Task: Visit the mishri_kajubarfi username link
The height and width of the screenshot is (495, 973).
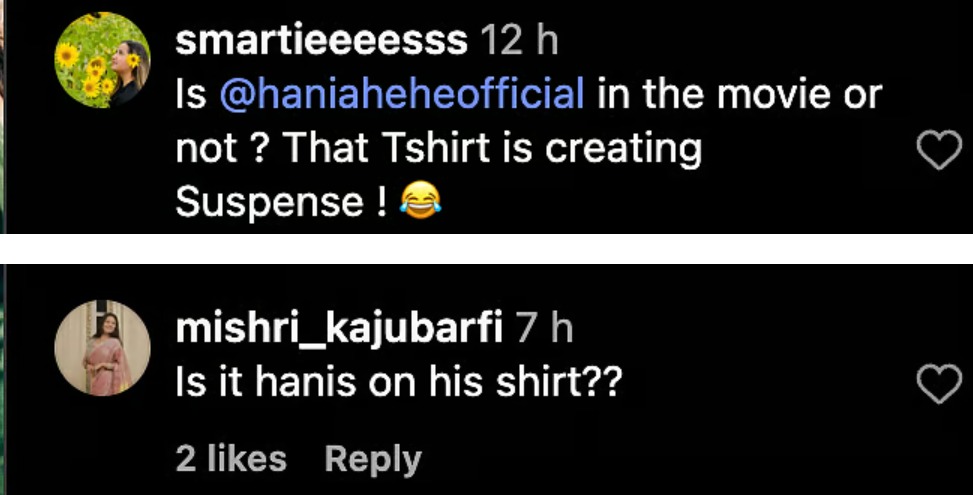Action: coord(339,329)
